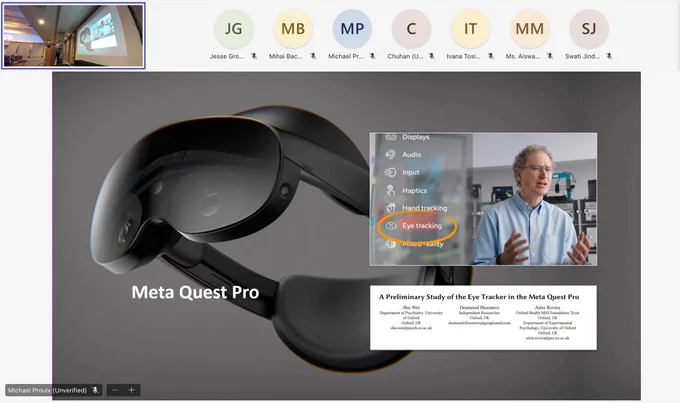
Task: Select Swati's SJ avatar
Action: point(589,29)
